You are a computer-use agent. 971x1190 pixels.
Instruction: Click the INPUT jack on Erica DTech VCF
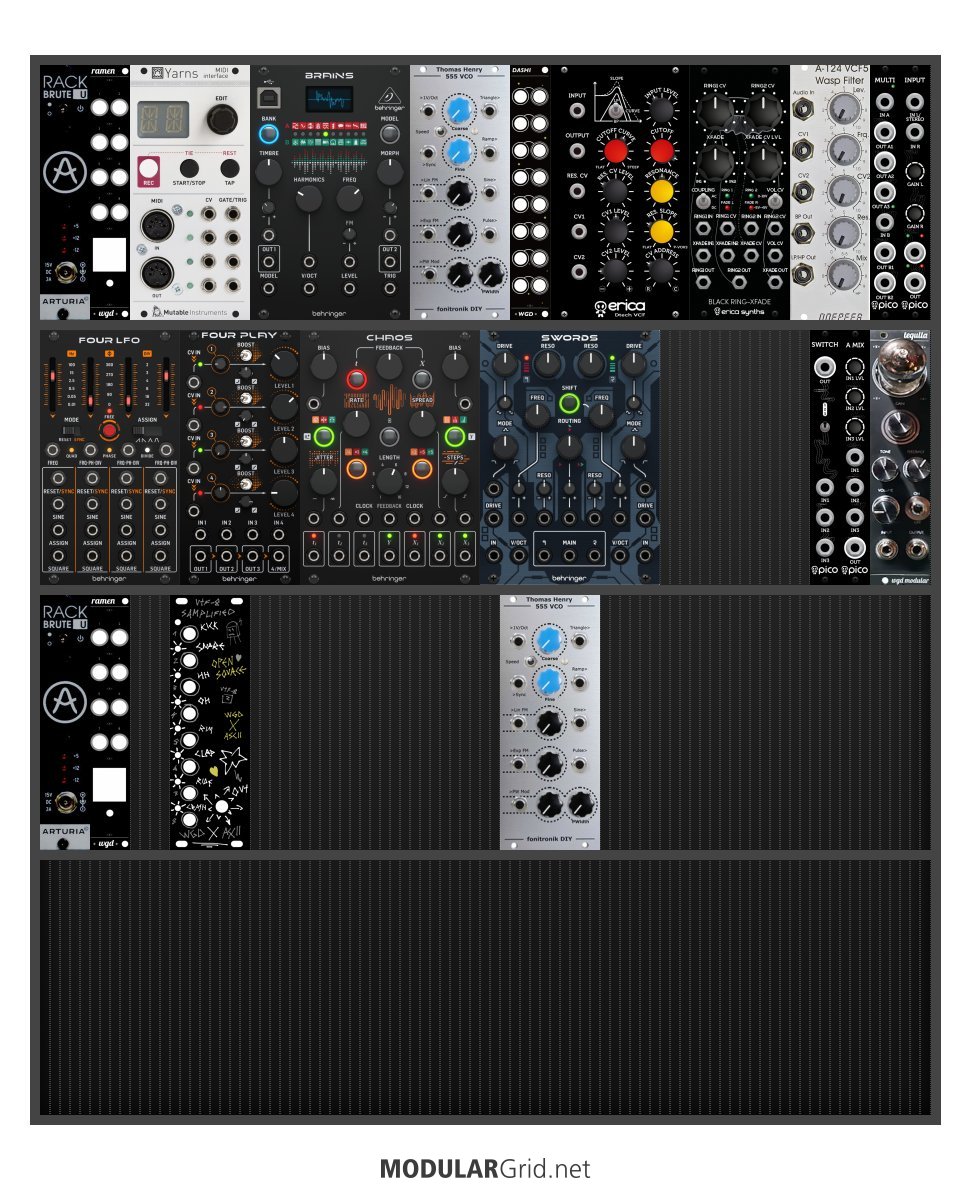[578, 109]
